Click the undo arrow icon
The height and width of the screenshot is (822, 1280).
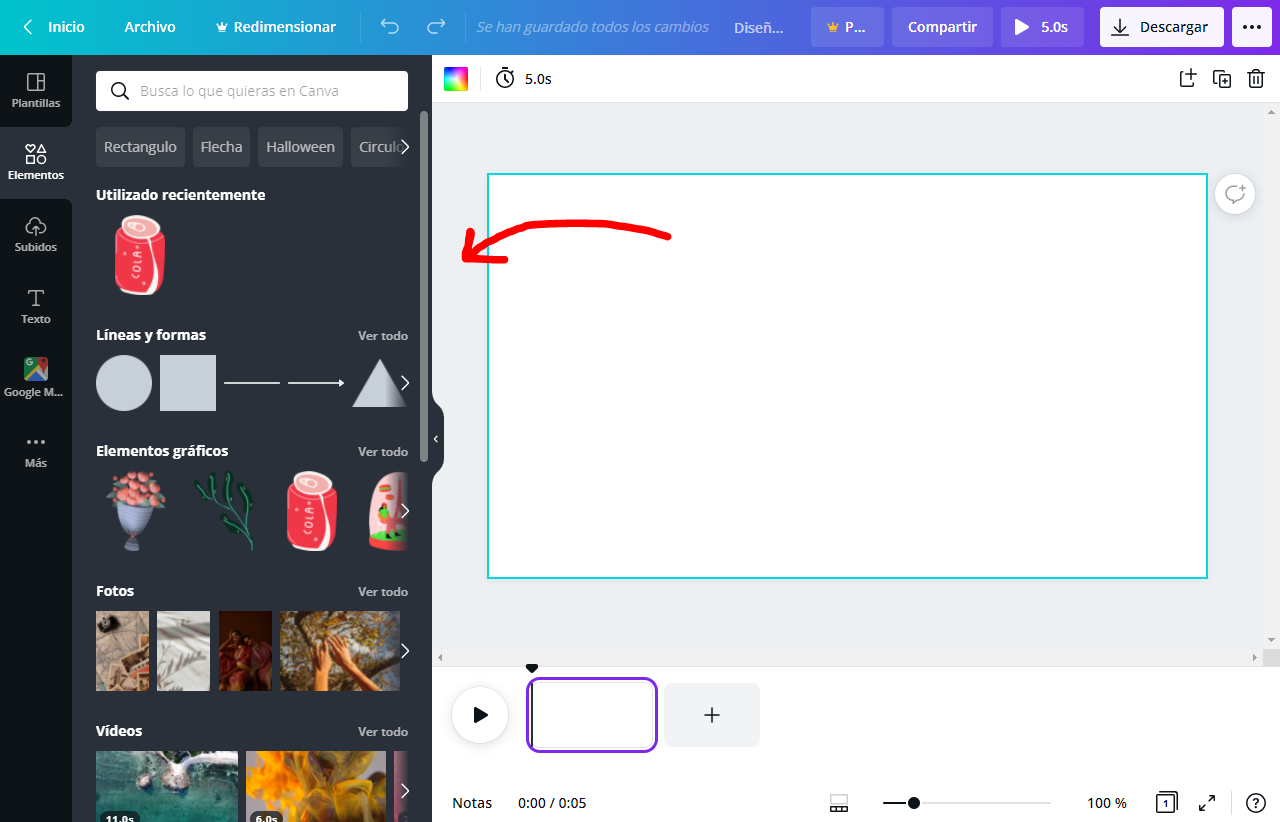(390, 27)
